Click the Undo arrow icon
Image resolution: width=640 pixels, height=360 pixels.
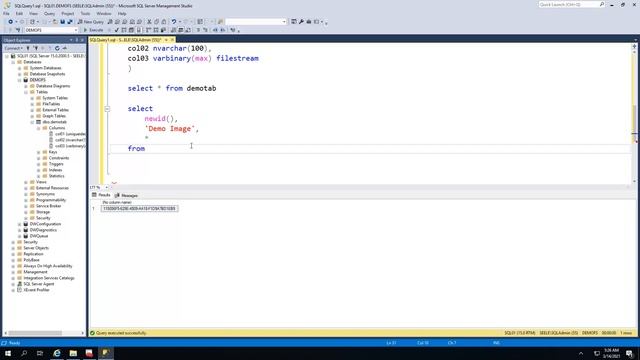click(x=174, y=22)
